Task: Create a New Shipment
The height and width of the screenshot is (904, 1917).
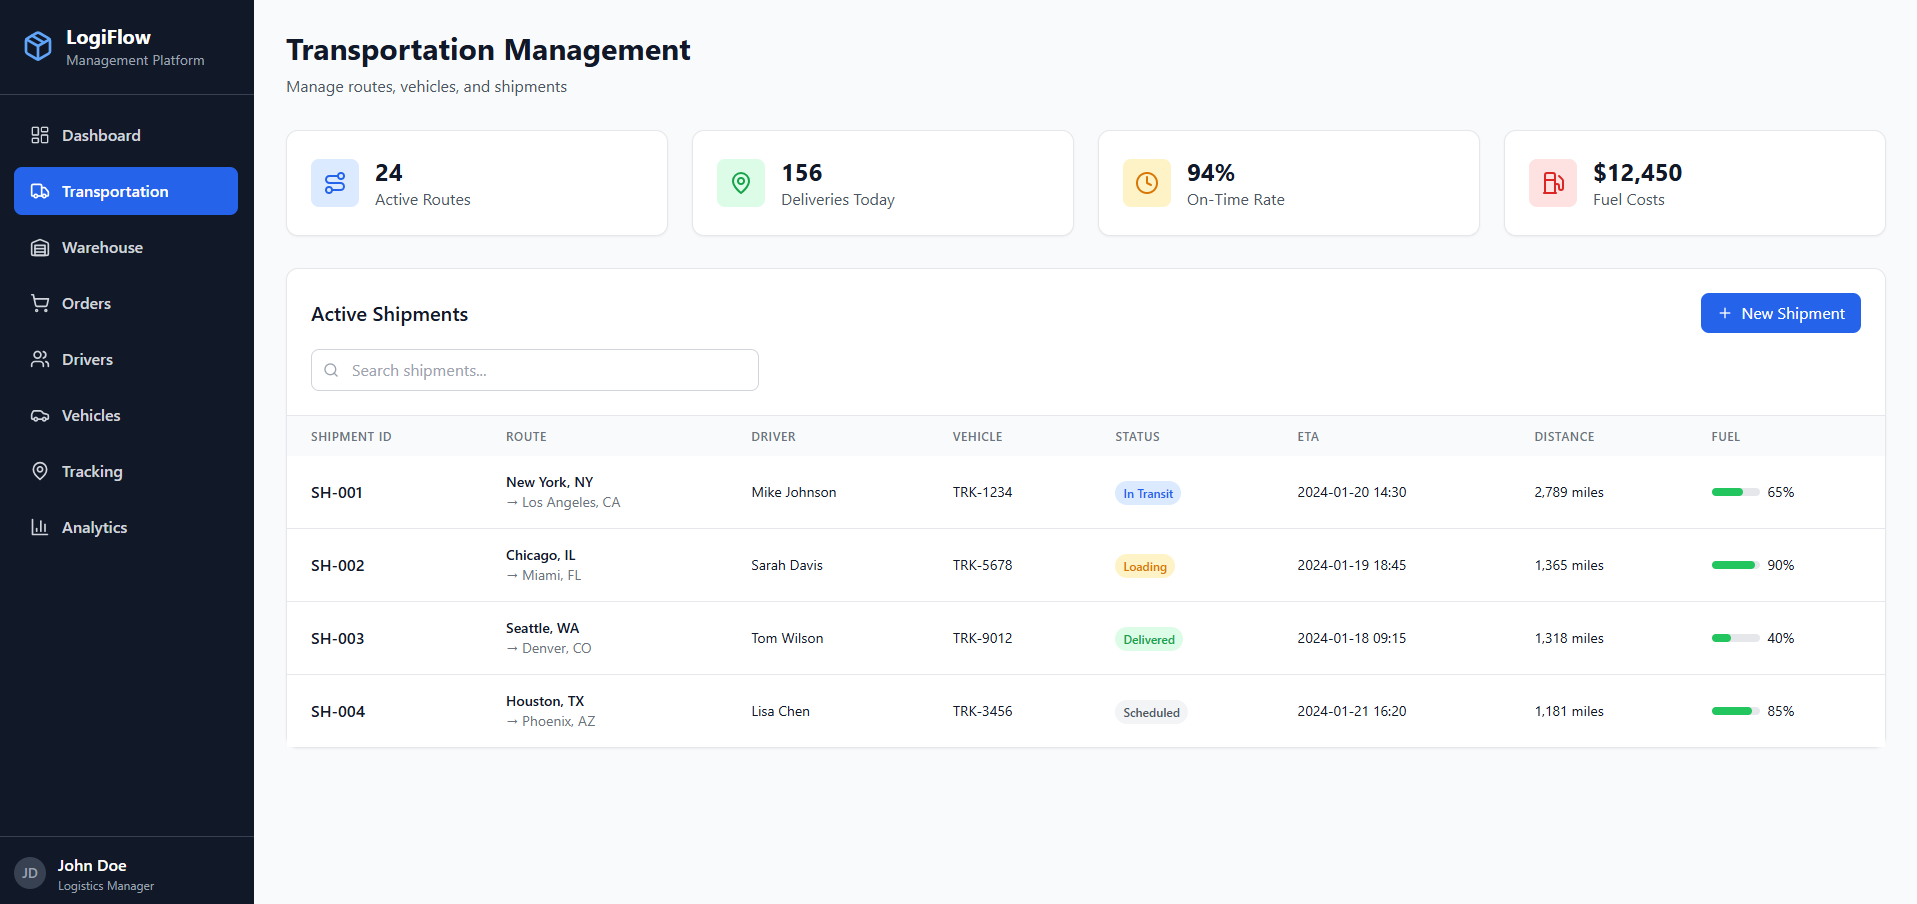Action: coord(1780,313)
